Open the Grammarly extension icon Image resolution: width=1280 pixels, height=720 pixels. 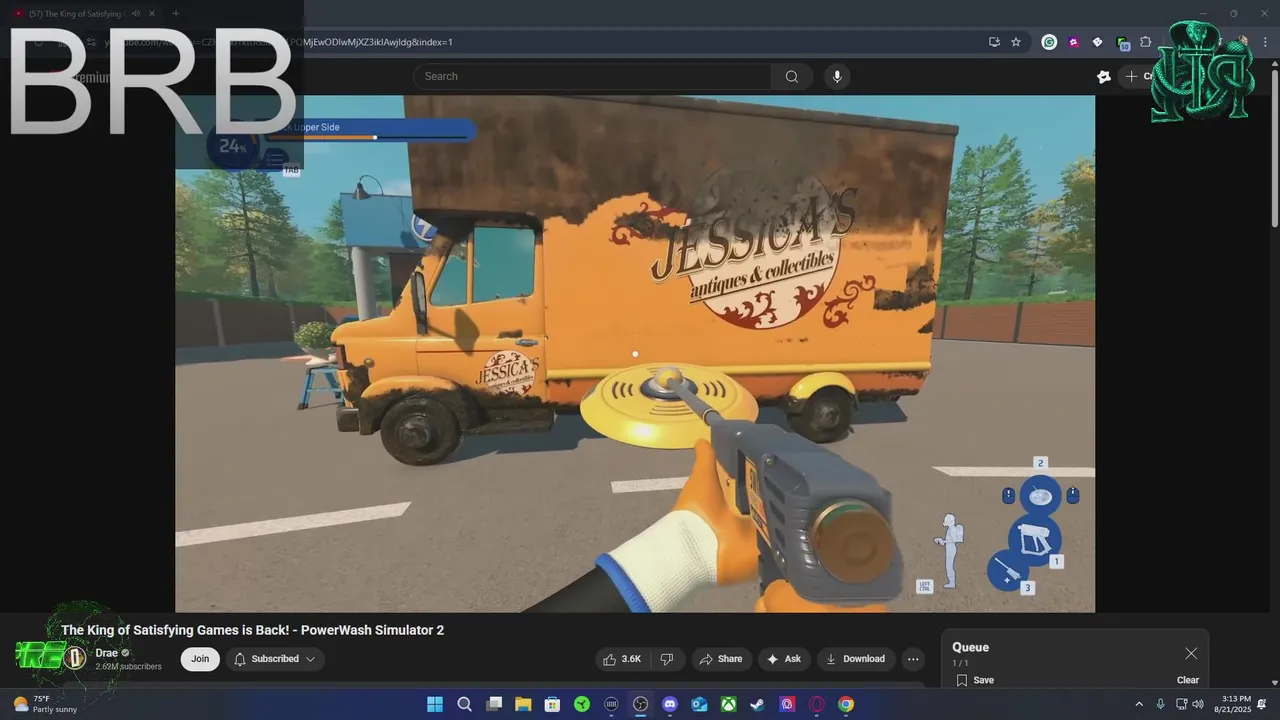click(1049, 42)
